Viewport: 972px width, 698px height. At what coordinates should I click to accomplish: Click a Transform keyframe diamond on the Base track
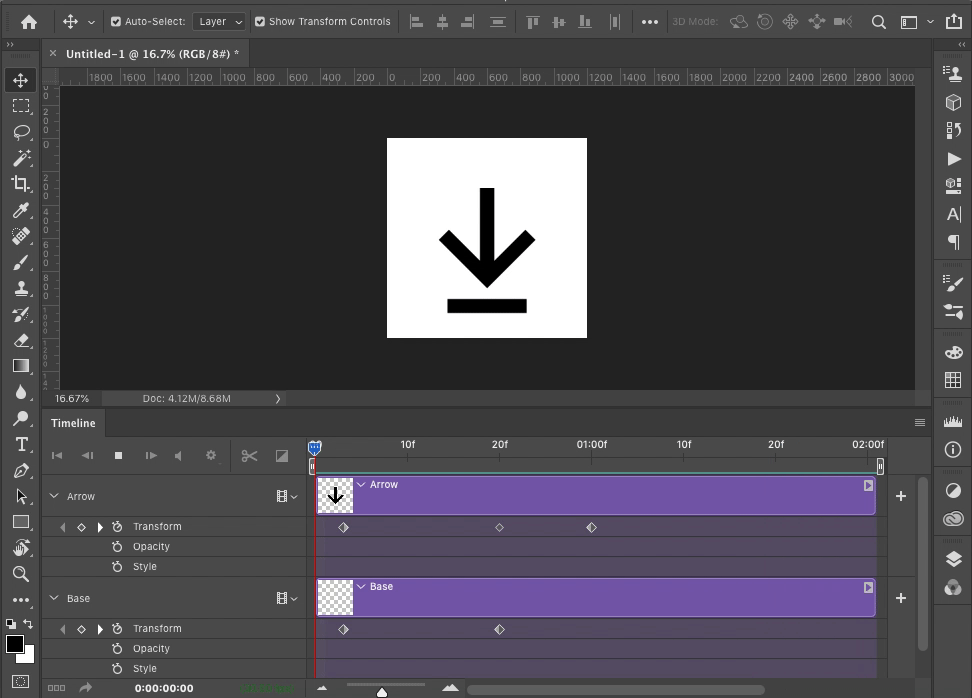pyautogui.click(x=344, y=629)
